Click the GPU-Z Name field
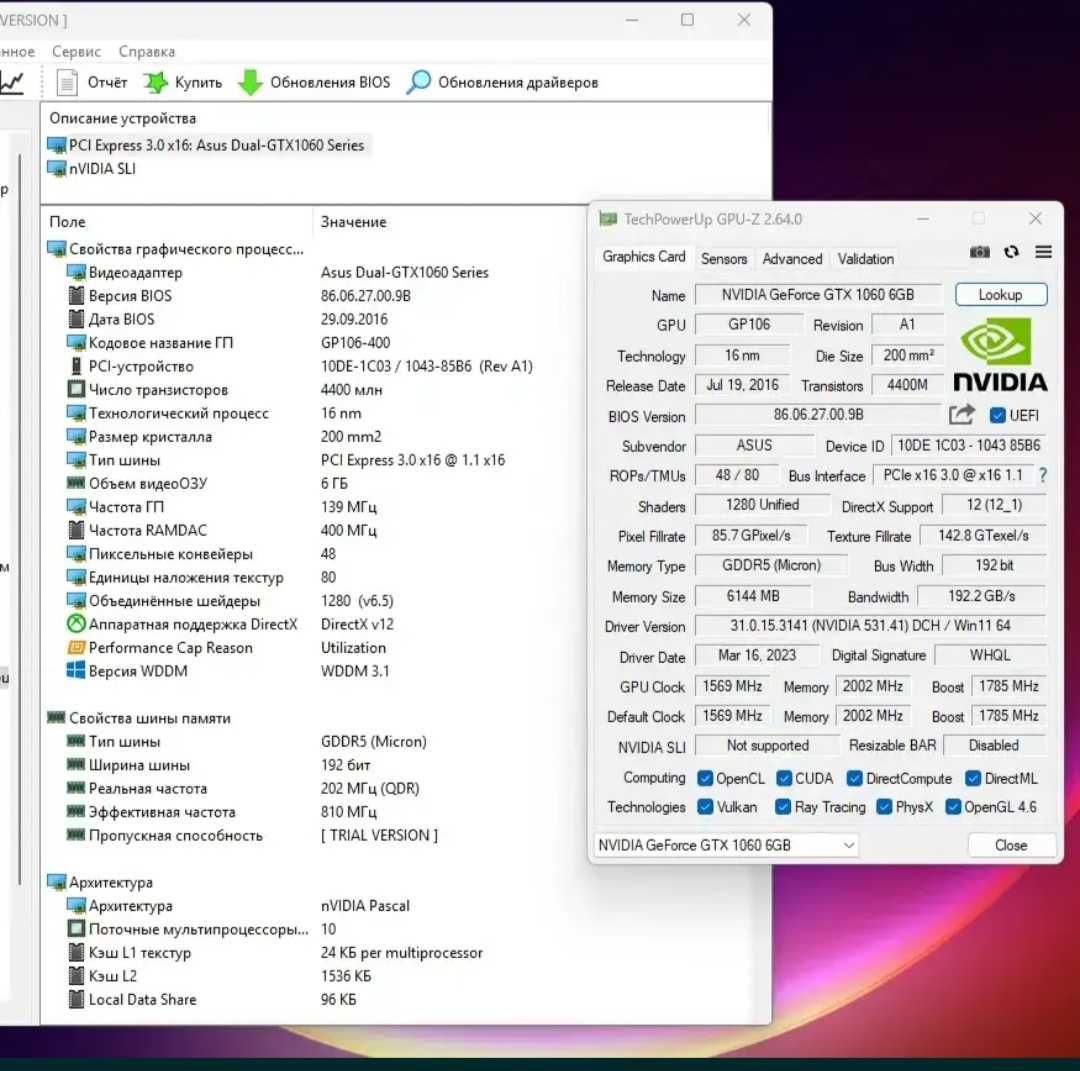The width and height of the screenshot is (1080, 1071). point(818,295)
